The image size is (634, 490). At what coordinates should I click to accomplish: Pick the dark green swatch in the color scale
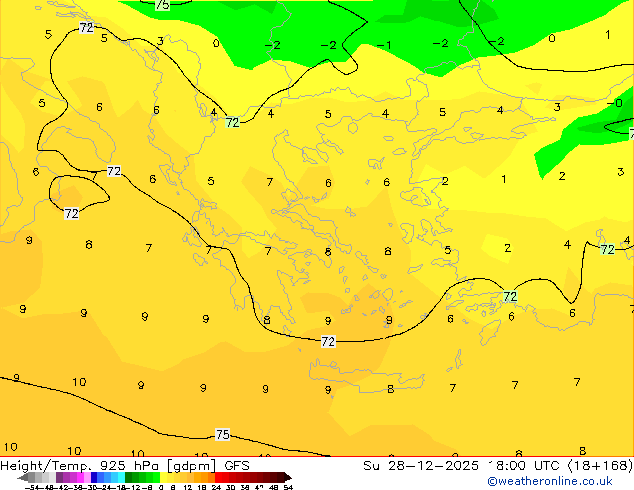(129, 477)
